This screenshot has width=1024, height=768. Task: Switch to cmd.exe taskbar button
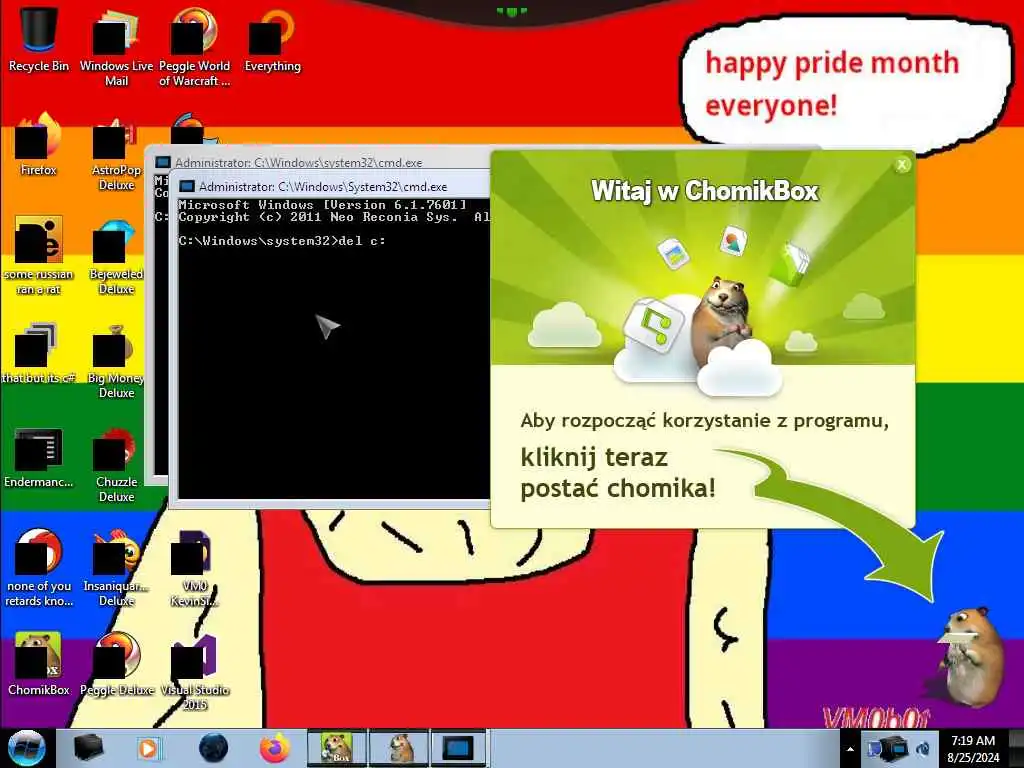[x=458, y=748]
